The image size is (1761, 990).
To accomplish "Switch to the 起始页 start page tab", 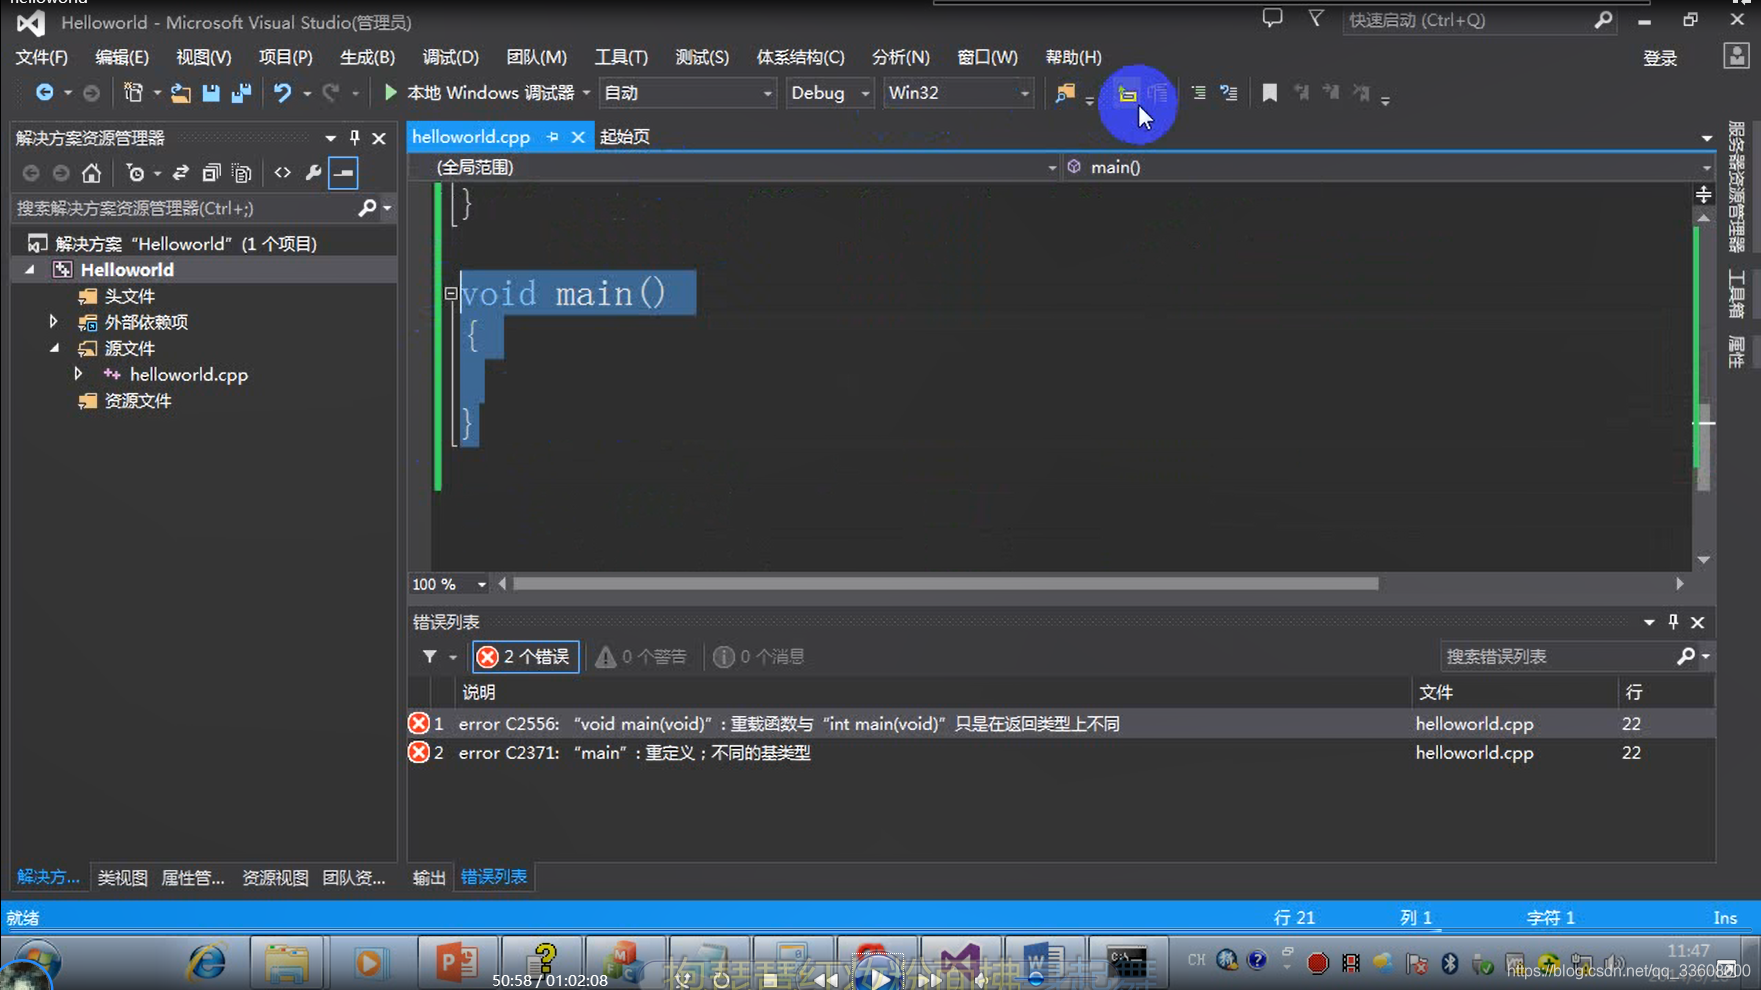I will pos(625,137).
